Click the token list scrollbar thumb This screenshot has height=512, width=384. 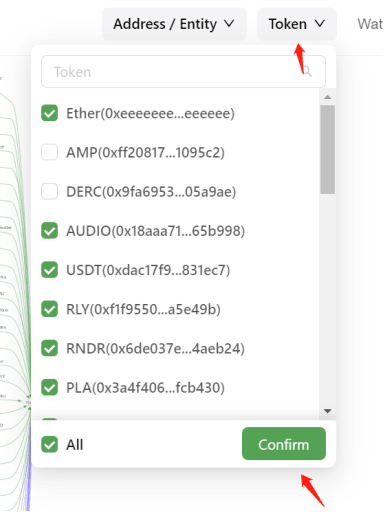328,149
